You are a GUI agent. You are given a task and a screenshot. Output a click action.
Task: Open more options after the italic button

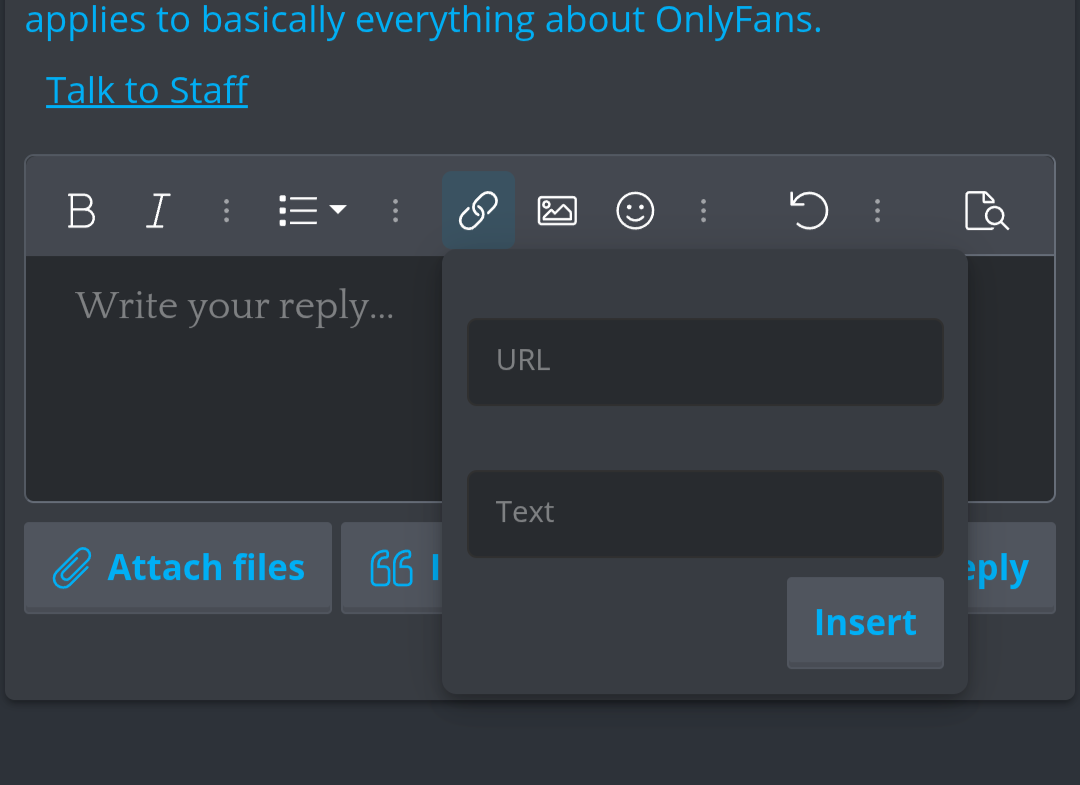(x=227, y=210)
